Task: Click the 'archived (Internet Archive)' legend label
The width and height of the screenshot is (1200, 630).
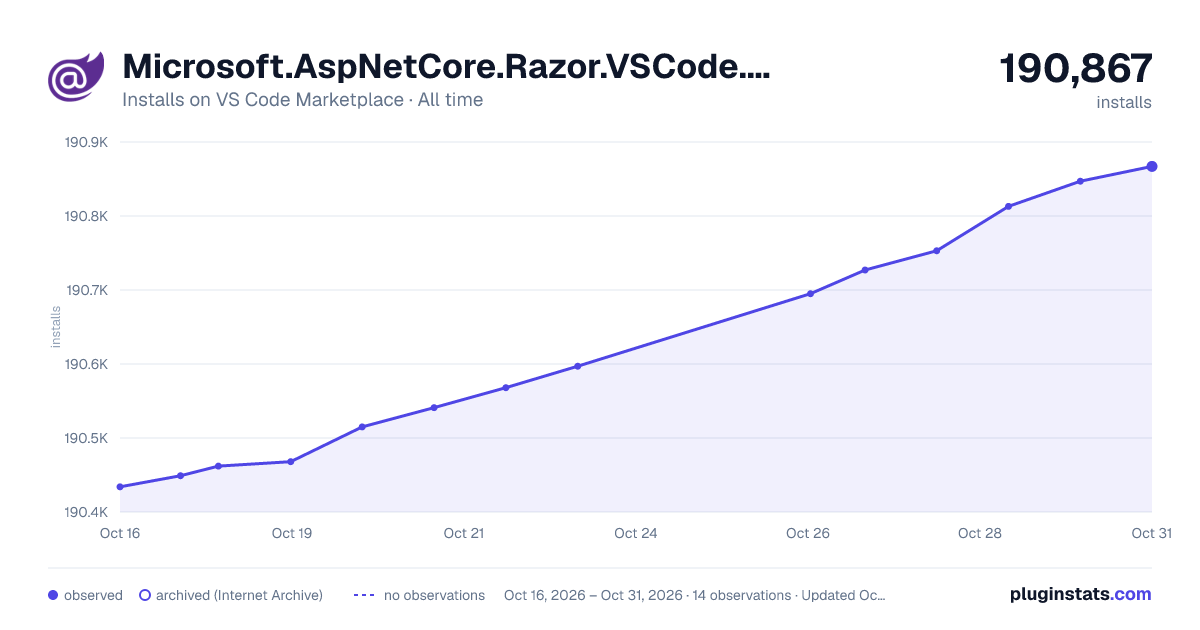Action: pyautogui.click(x=239, y=595)
